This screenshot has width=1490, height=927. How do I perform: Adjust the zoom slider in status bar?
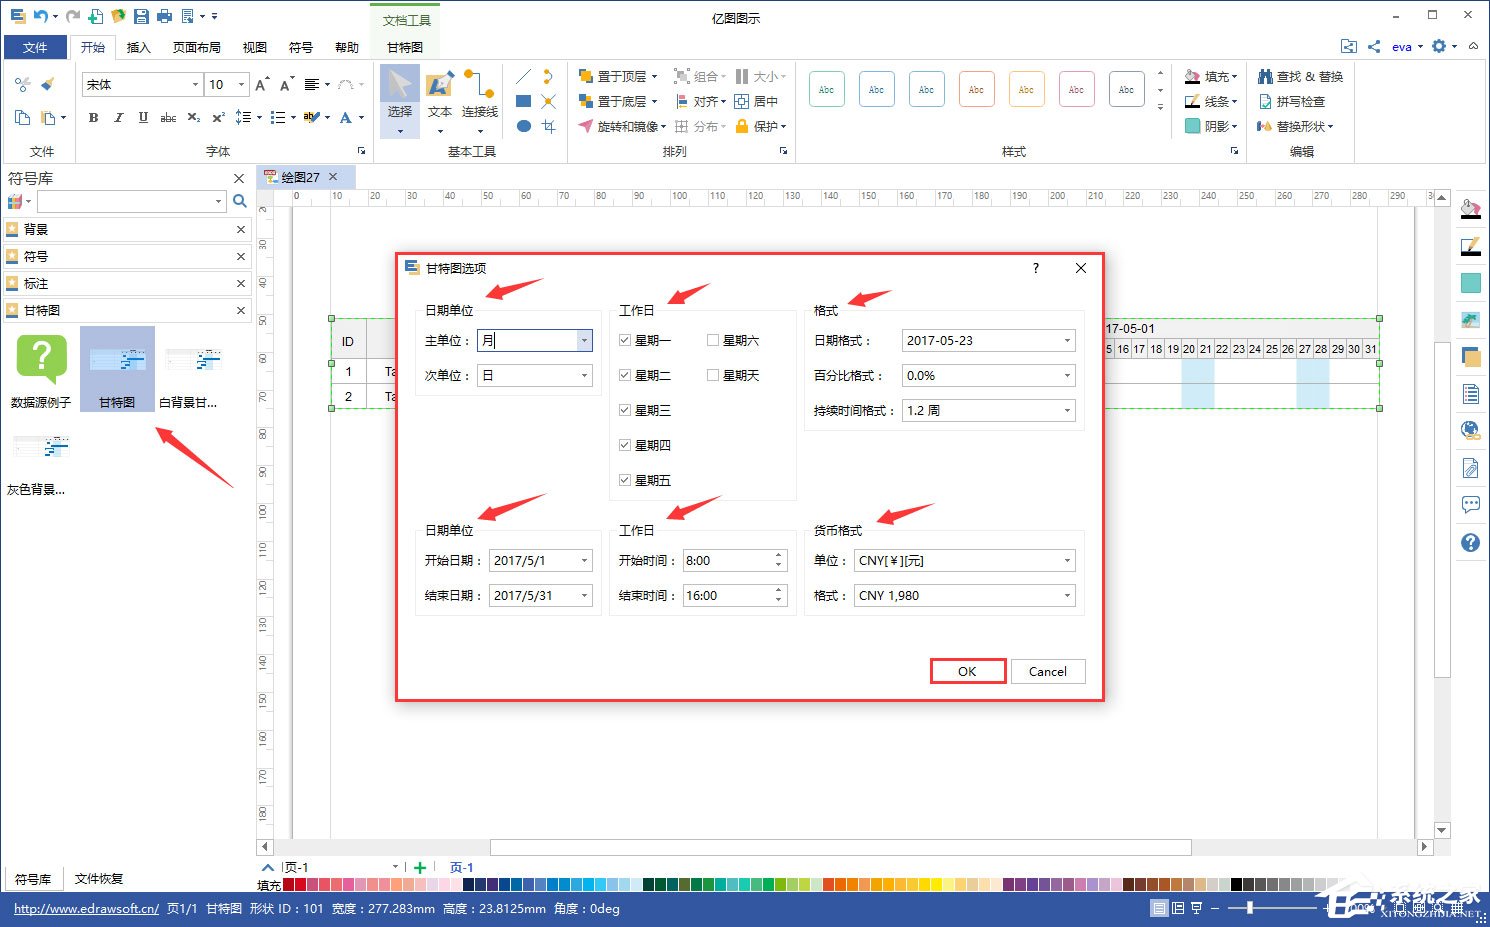coord(1250,908)
